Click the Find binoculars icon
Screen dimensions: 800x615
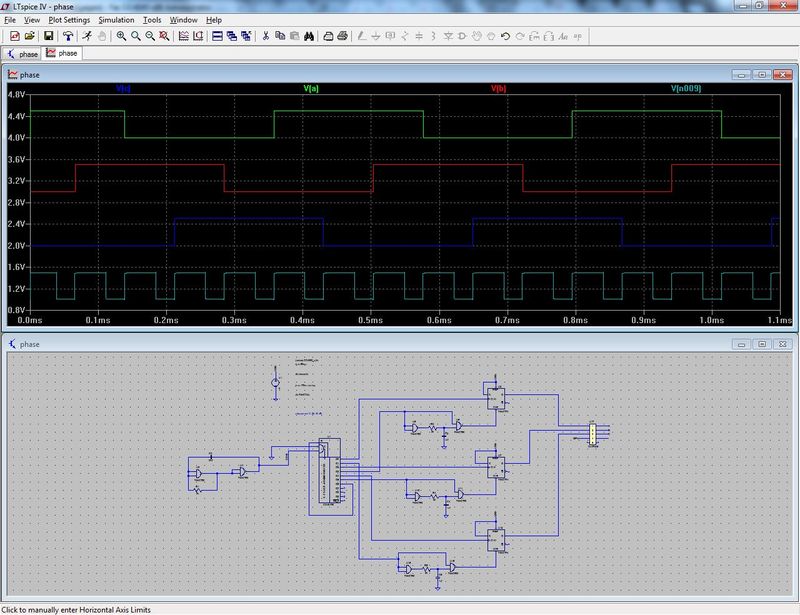(308, 36)
